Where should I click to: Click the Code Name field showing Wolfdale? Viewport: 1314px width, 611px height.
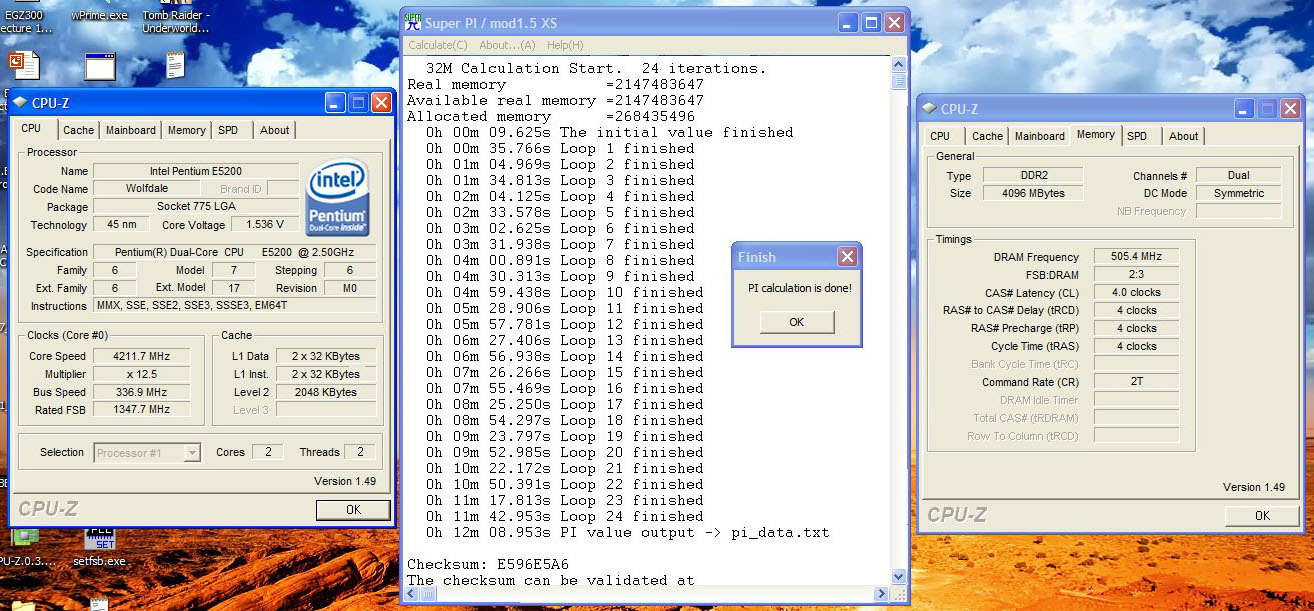point(146,189)
